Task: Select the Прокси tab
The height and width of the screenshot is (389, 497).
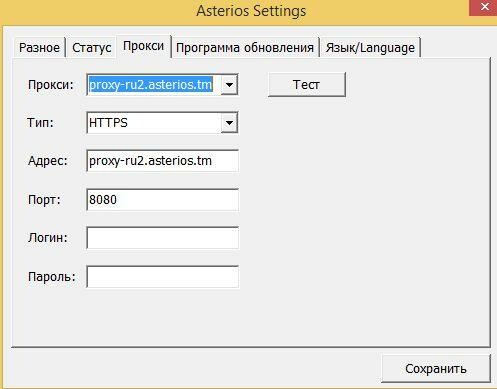Action: click(143, 46)
